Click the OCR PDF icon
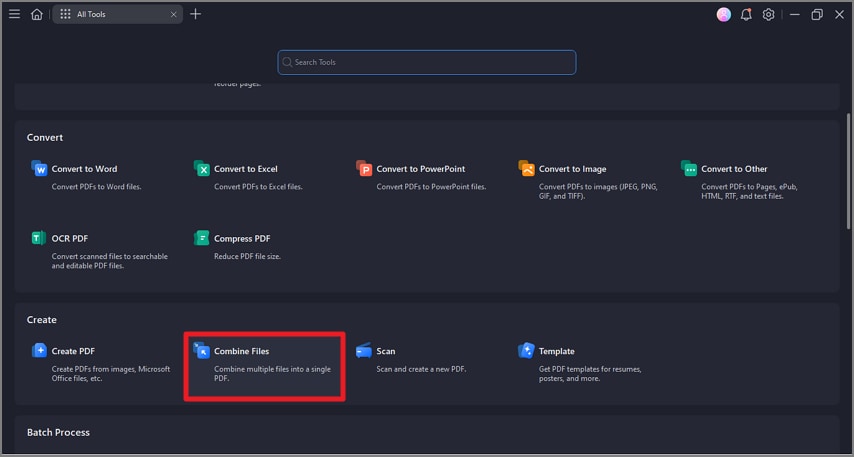 tap(39, 239)
